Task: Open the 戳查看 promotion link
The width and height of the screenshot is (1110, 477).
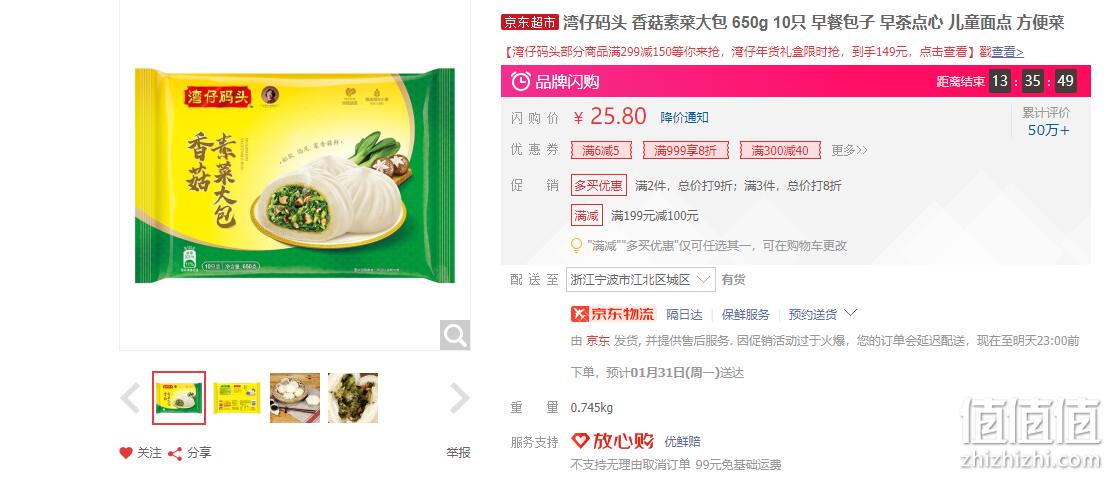Action: (1002, 52)
